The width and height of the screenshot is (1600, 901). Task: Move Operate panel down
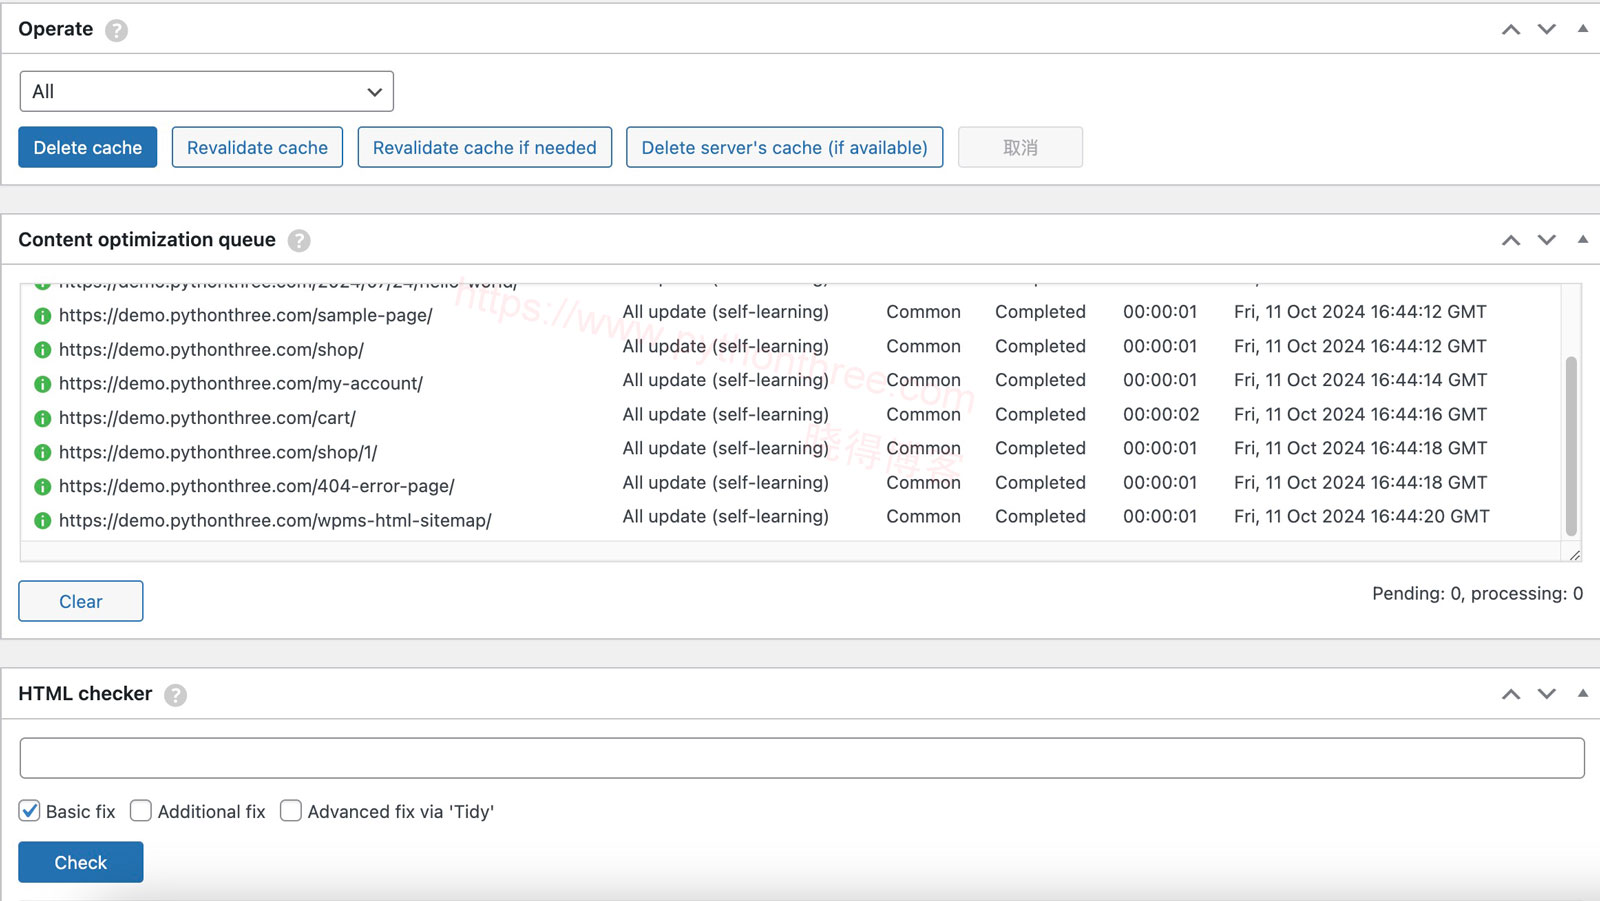pos(1547,29)
